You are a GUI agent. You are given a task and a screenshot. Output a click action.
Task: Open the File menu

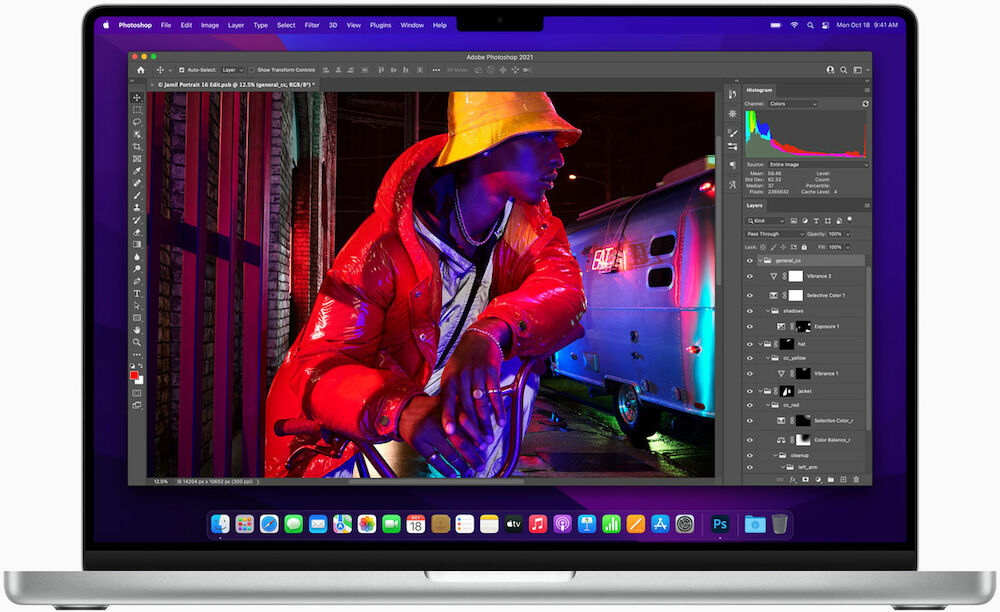pos(166,26)
